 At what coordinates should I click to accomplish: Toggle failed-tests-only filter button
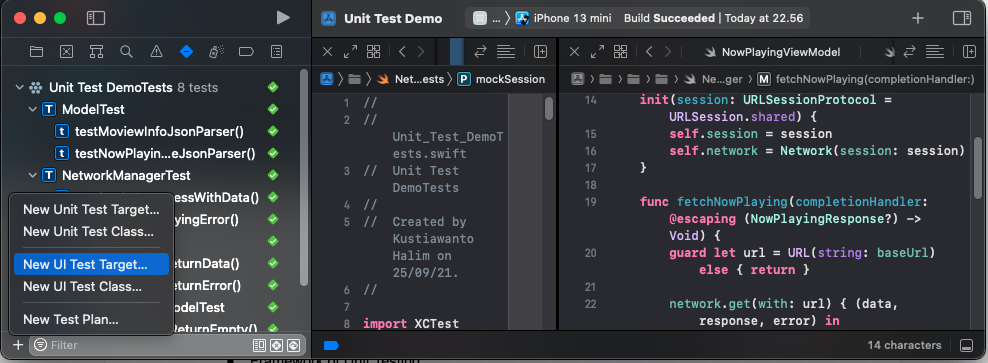[x=276, y=345]
